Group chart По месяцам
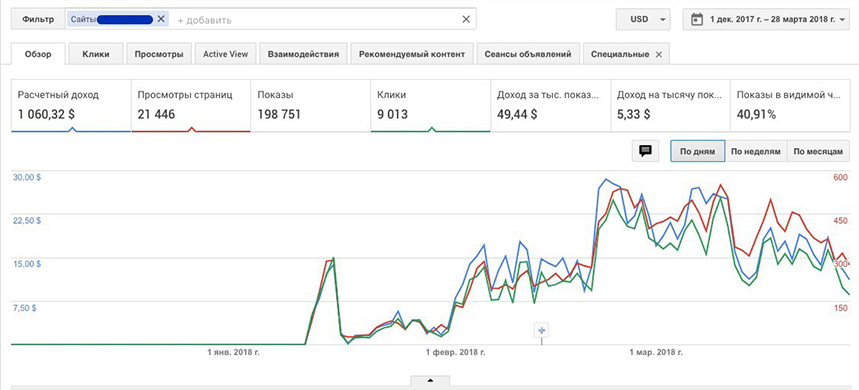This screenshot has width=859, height=390. [816, 151]
